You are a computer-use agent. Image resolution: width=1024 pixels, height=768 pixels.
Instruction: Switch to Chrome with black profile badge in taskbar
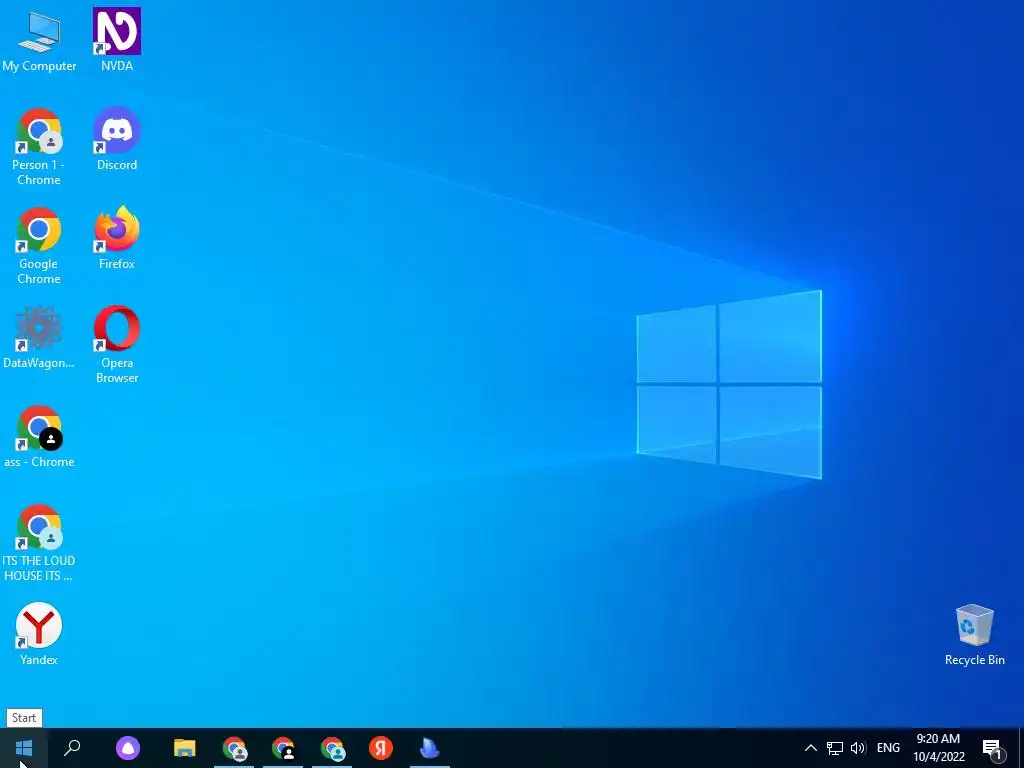(283, 748)
